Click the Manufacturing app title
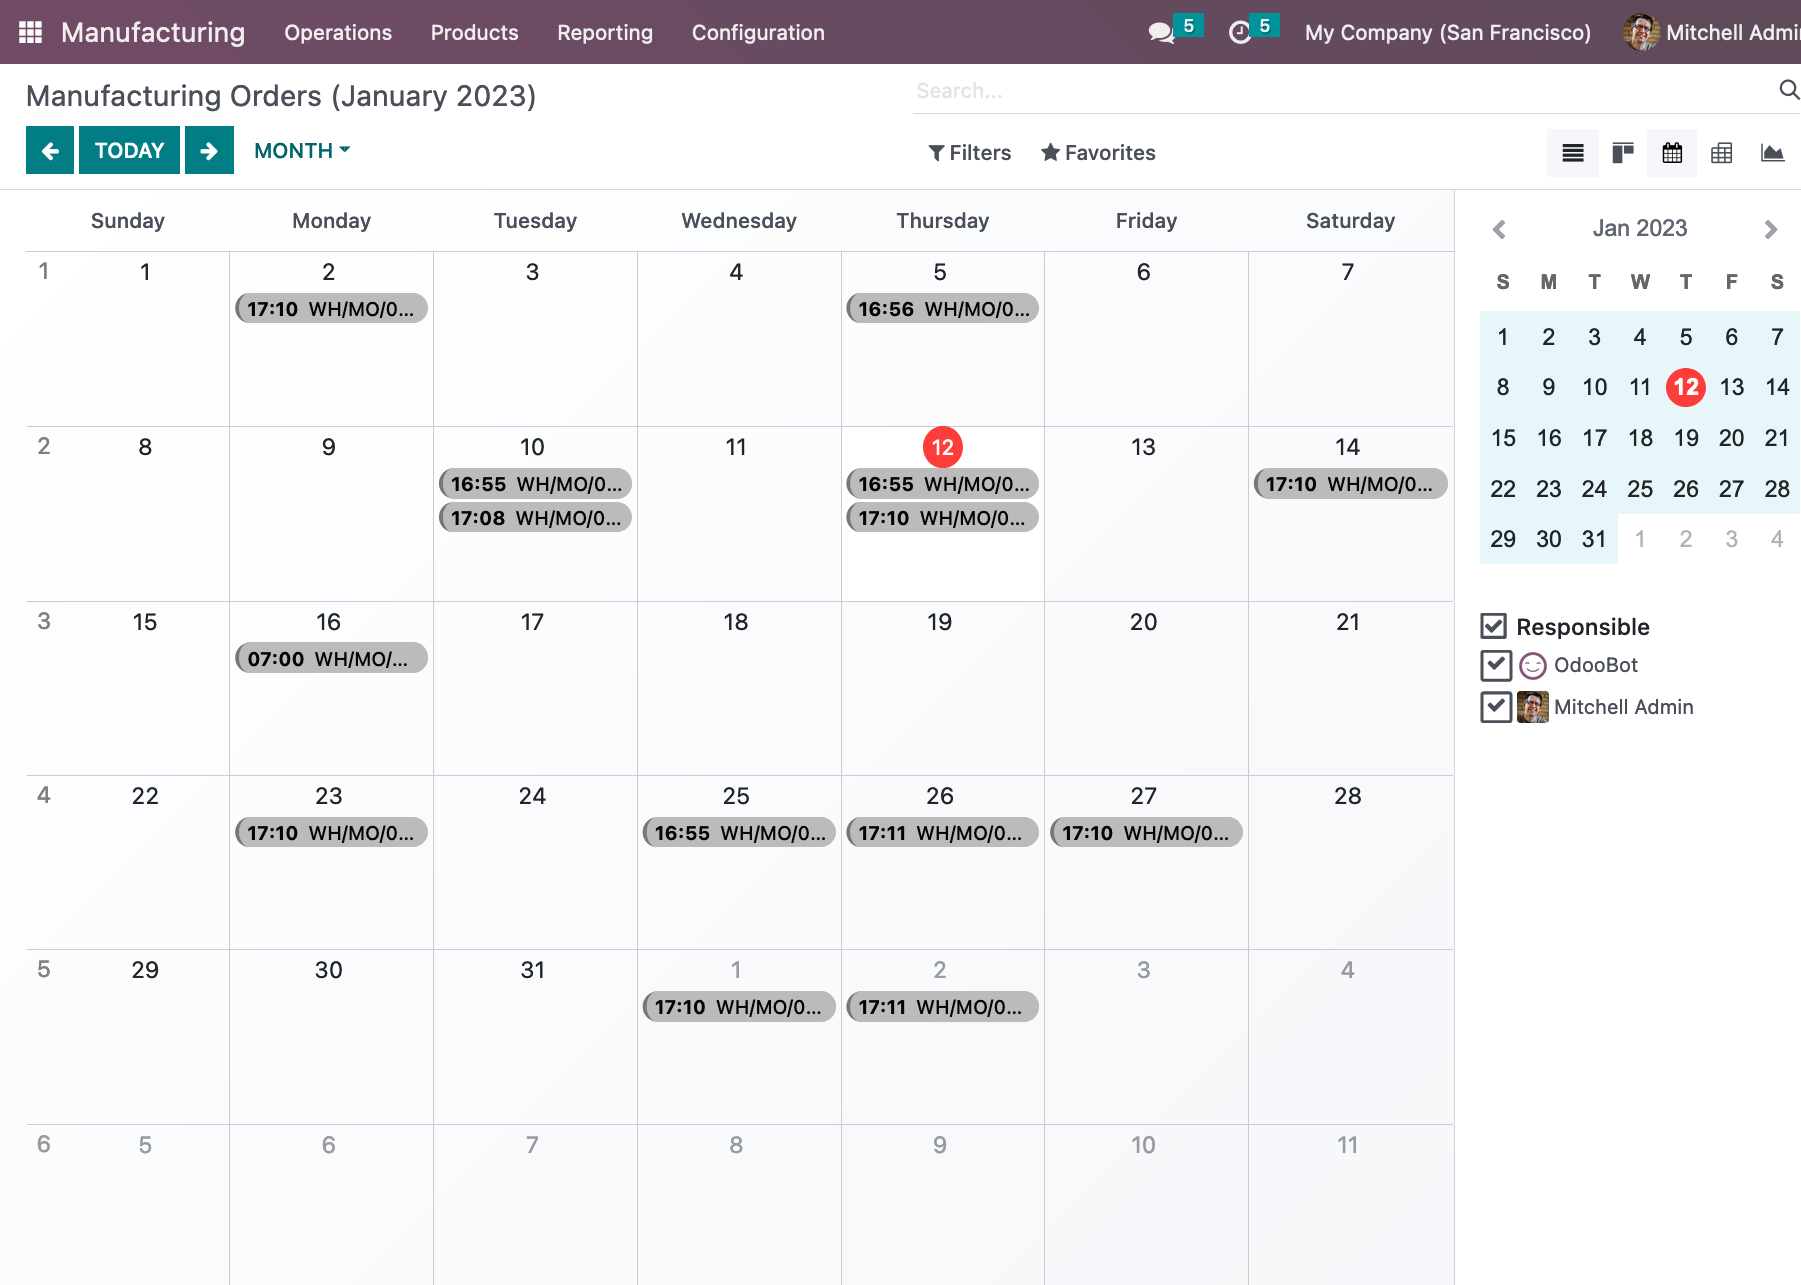 click(153, 33)
